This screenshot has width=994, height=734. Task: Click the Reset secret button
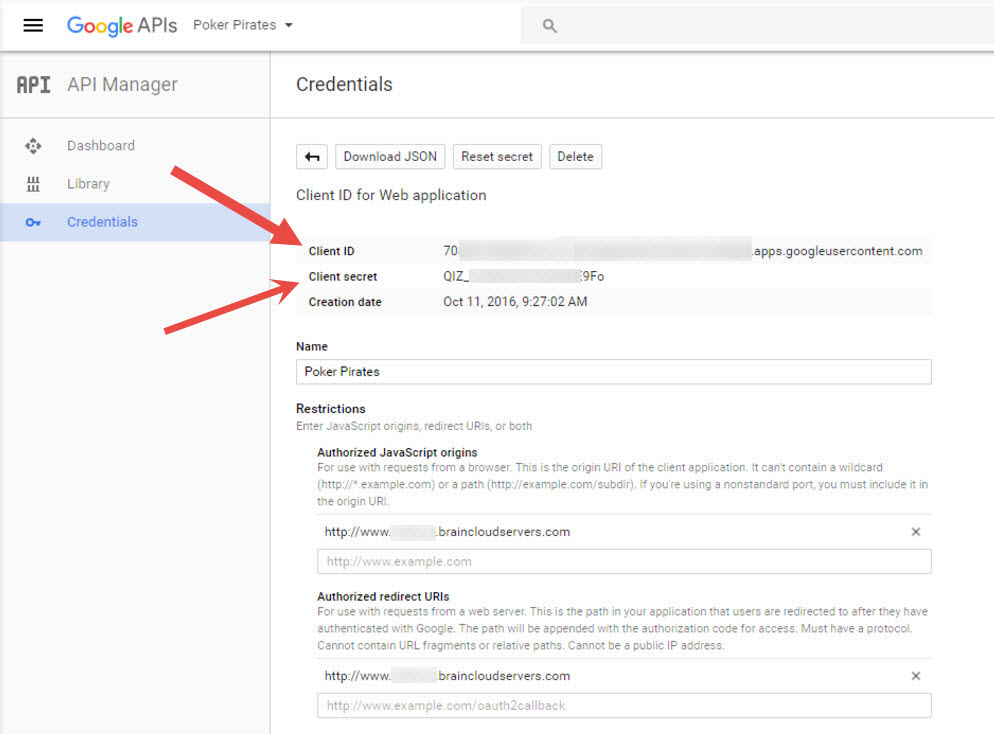pyautogui.click(x=497, y=157)
